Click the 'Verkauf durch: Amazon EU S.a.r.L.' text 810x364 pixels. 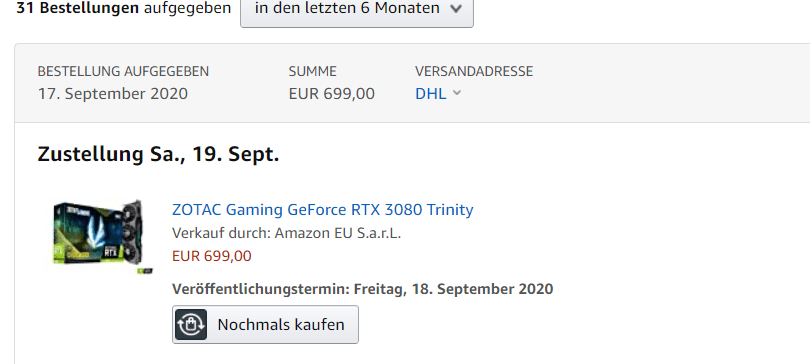pyautogui.click(x=287, y=233)
